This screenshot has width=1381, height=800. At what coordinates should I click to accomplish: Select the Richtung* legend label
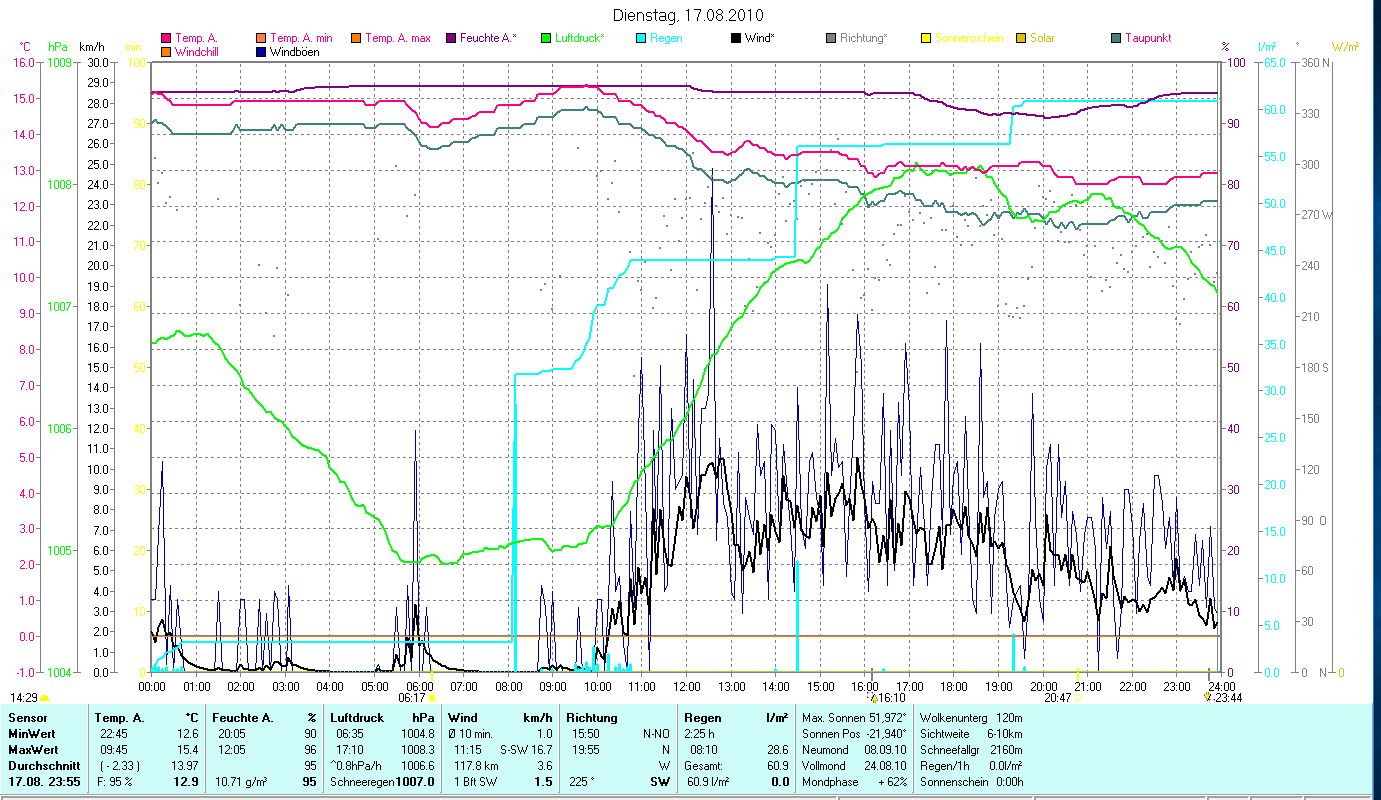[x=863, y=39]
